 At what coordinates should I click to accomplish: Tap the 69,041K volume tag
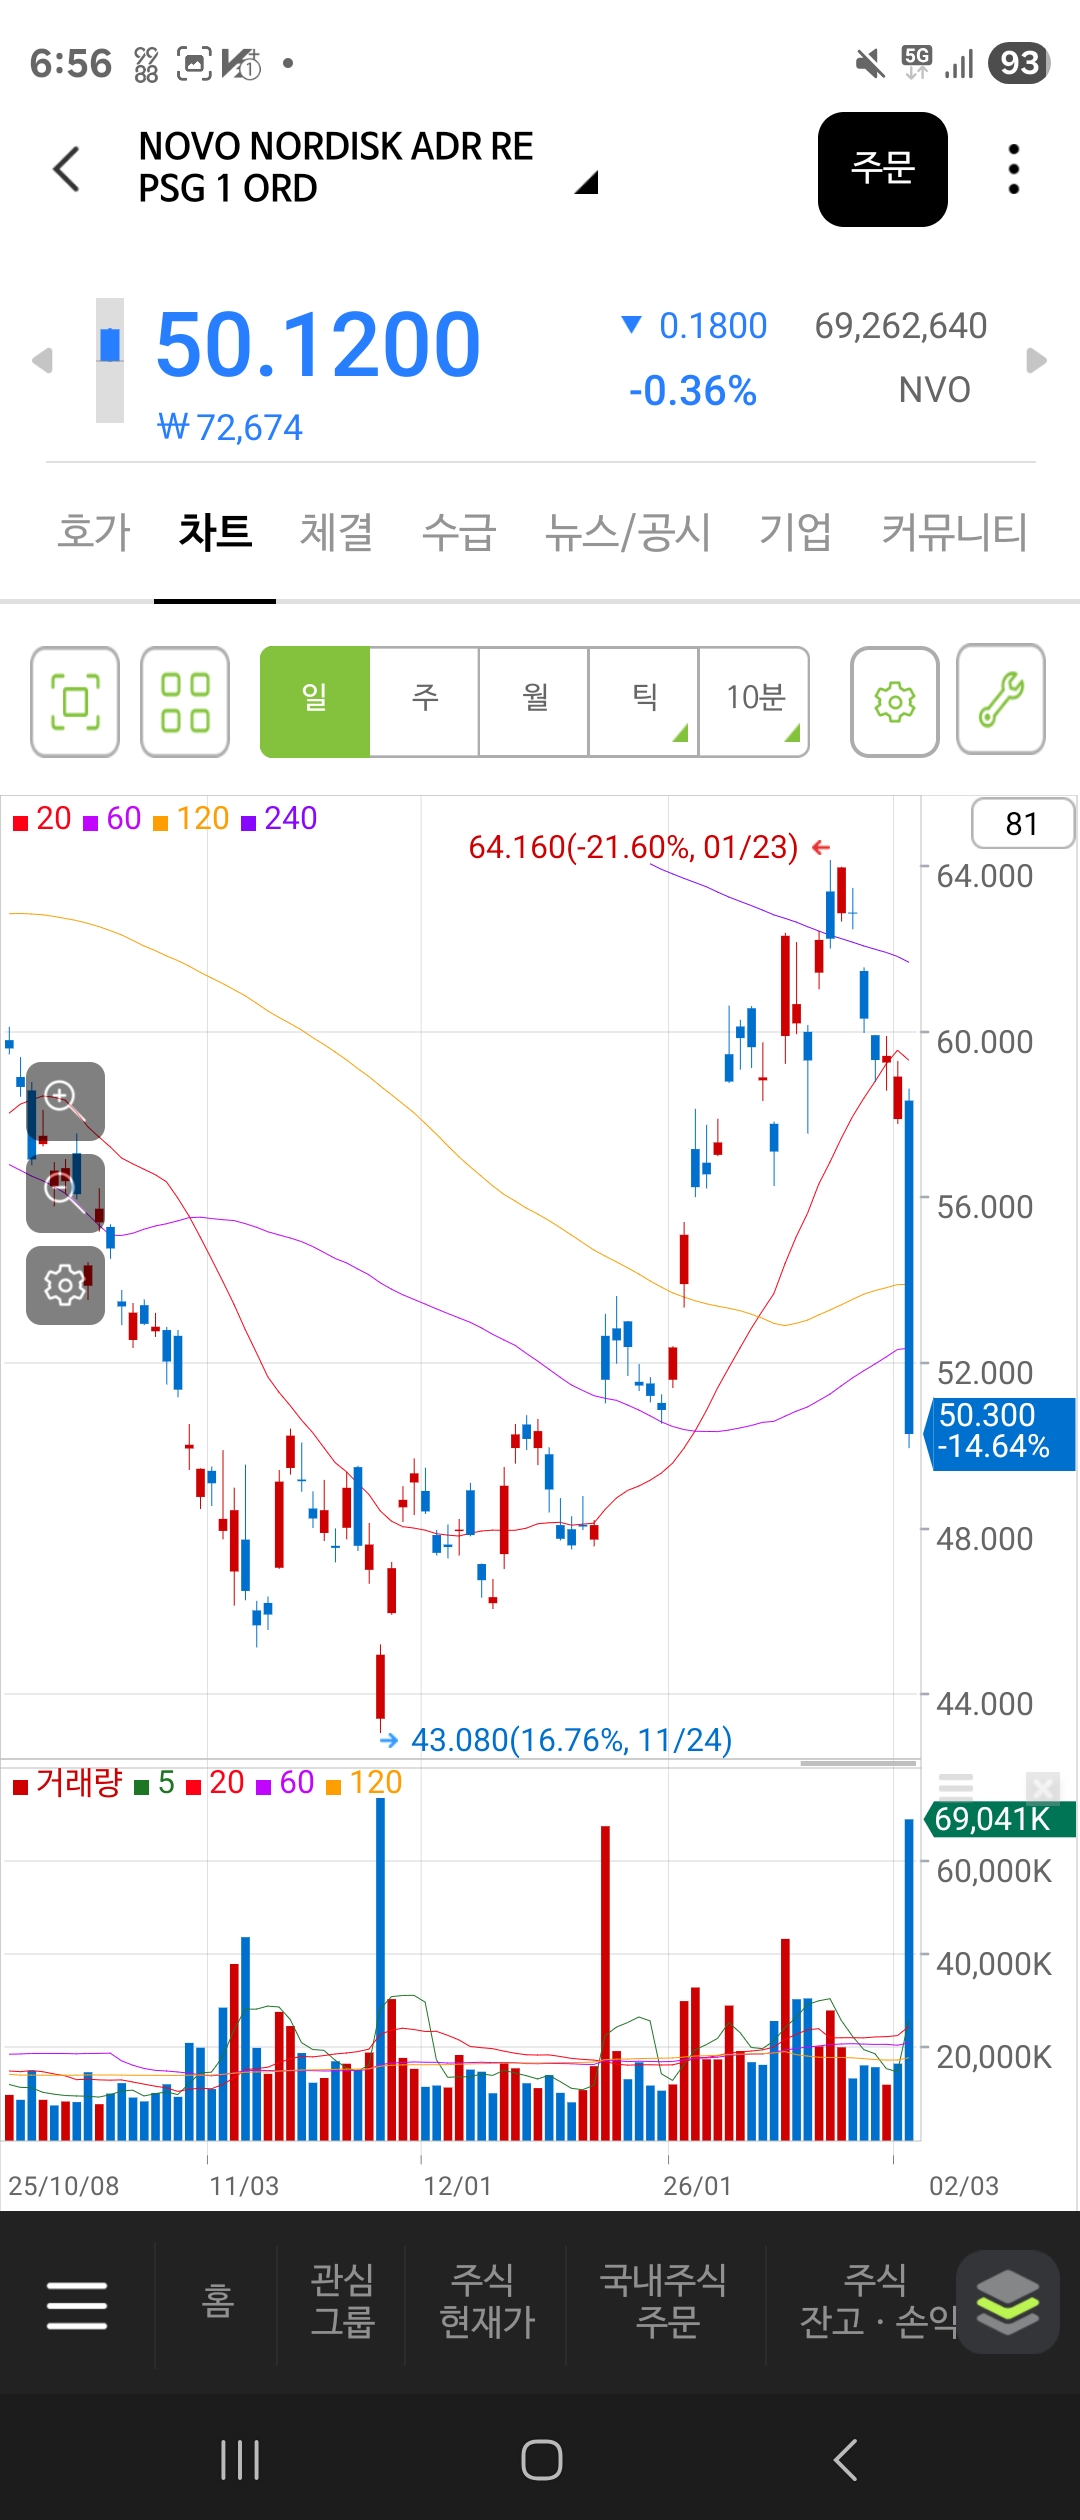(x=999, y=1820)
